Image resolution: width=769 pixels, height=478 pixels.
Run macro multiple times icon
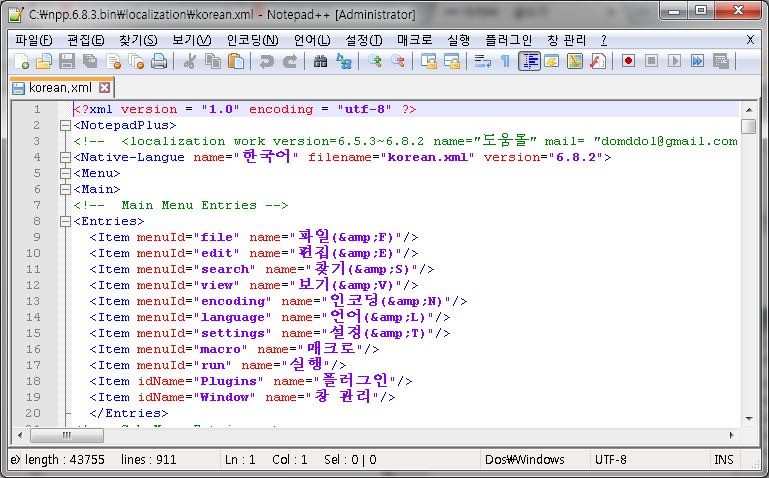pos(697,61)
